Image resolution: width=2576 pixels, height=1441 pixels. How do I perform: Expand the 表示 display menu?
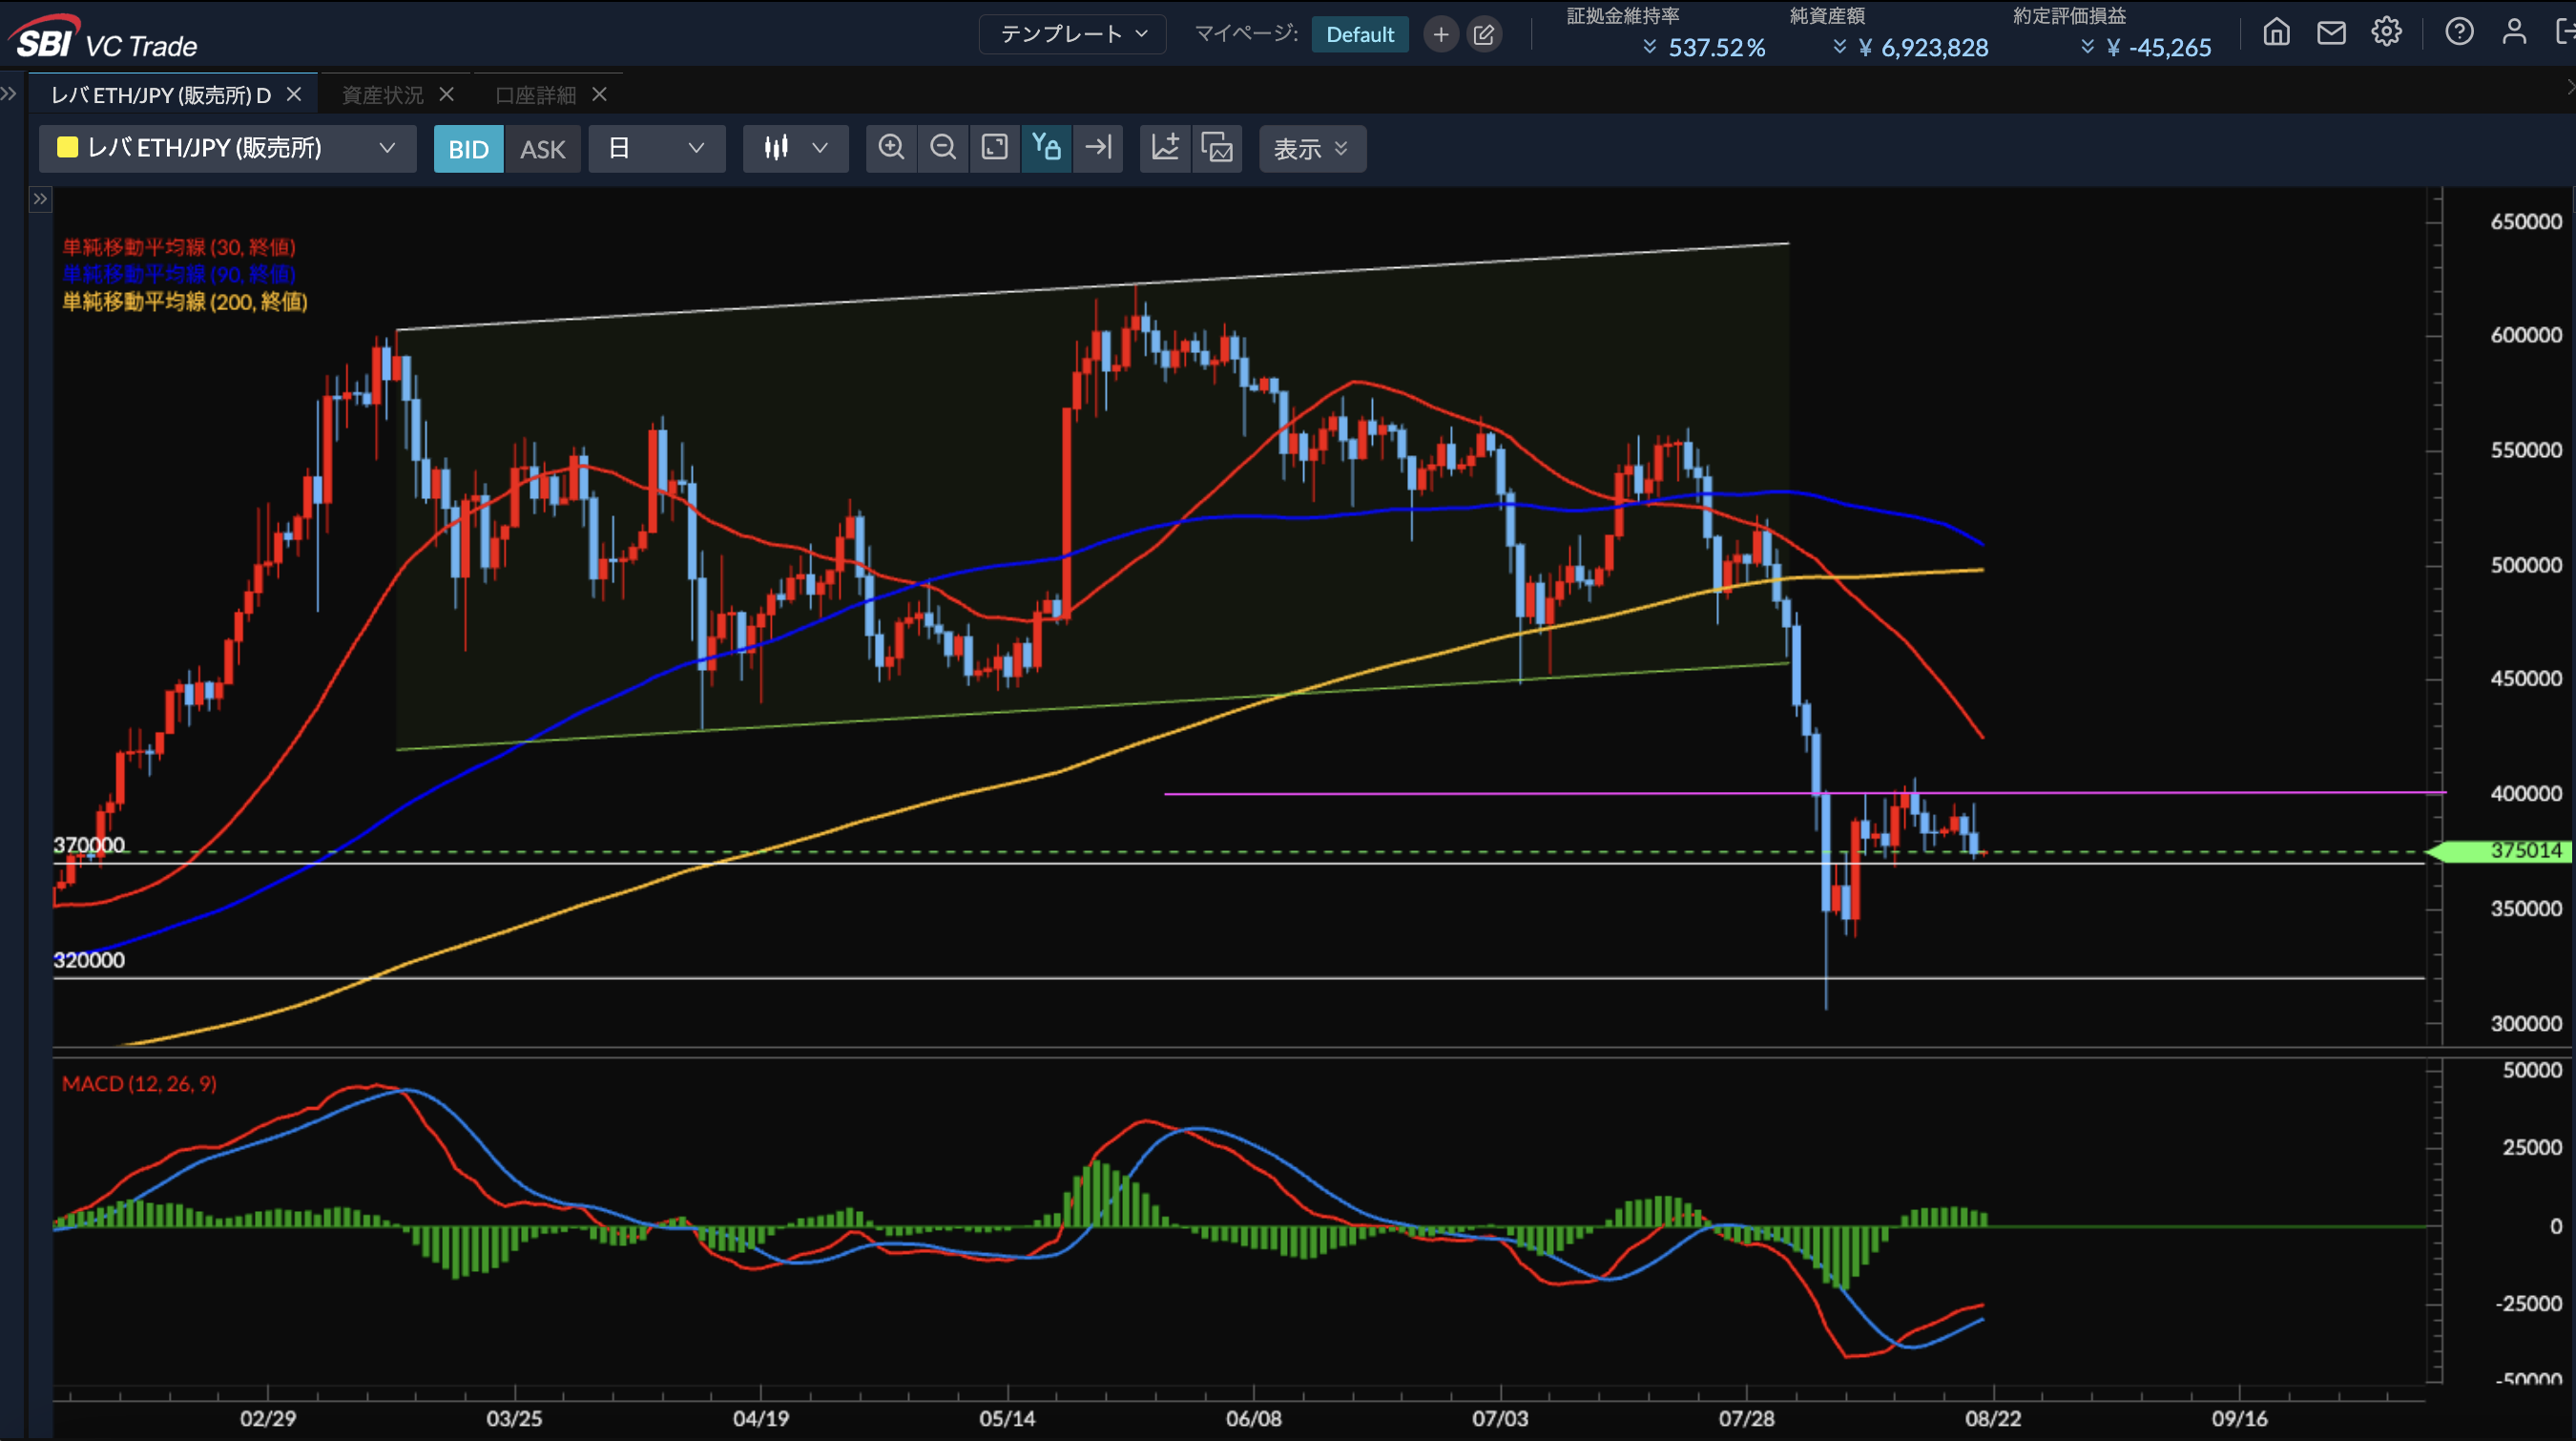[x=1312, y=149]
